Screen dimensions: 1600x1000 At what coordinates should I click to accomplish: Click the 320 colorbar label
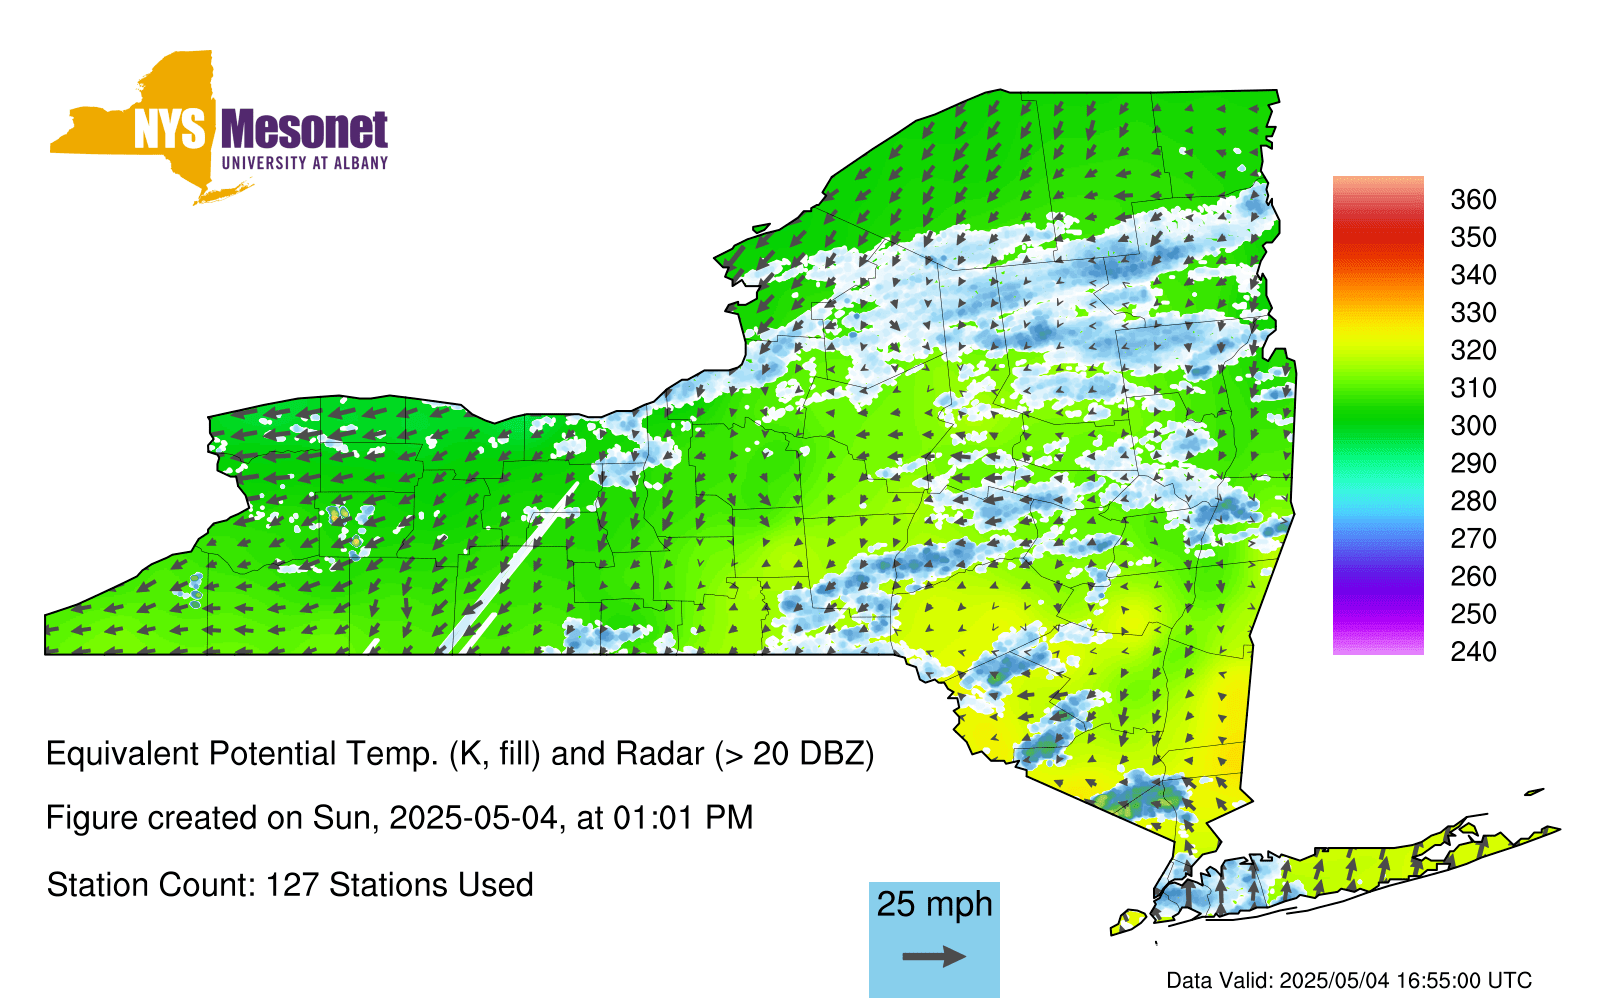[1473, 351]
